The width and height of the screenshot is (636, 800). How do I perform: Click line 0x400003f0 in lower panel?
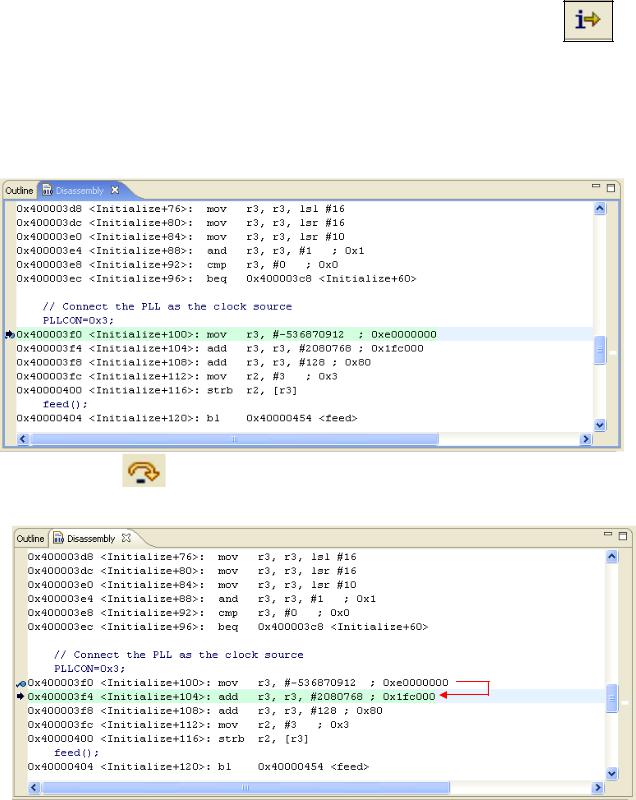tap(238, 683)
